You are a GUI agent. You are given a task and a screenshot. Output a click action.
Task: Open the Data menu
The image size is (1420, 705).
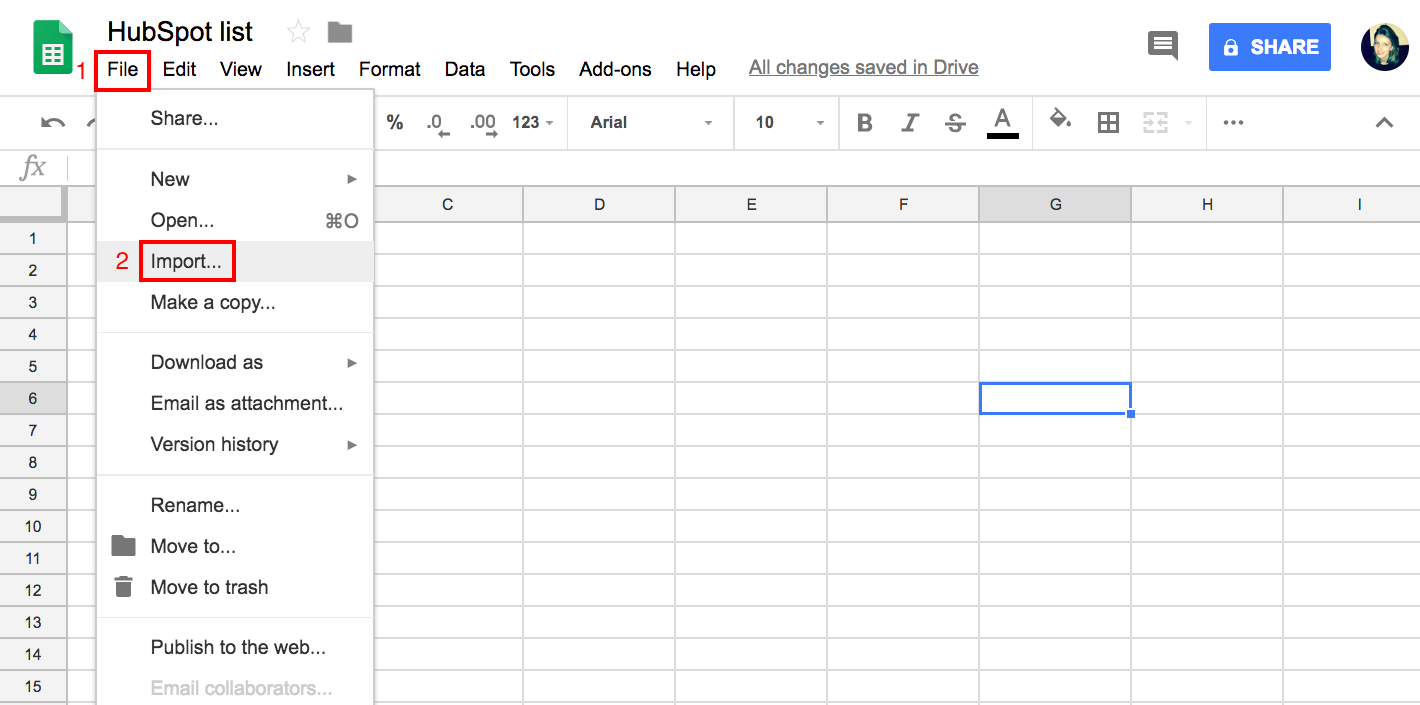coord(465,70)
